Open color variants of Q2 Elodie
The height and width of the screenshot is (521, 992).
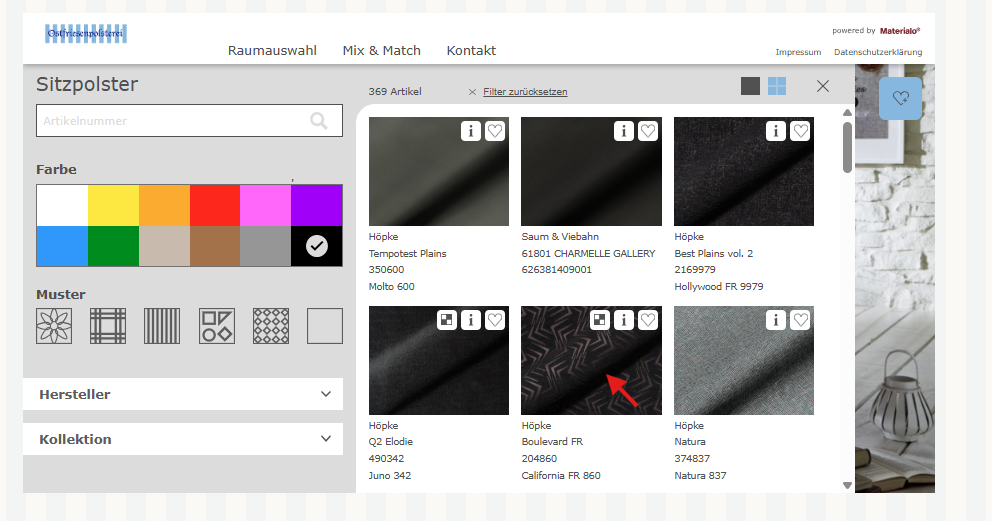pos(447,320)
